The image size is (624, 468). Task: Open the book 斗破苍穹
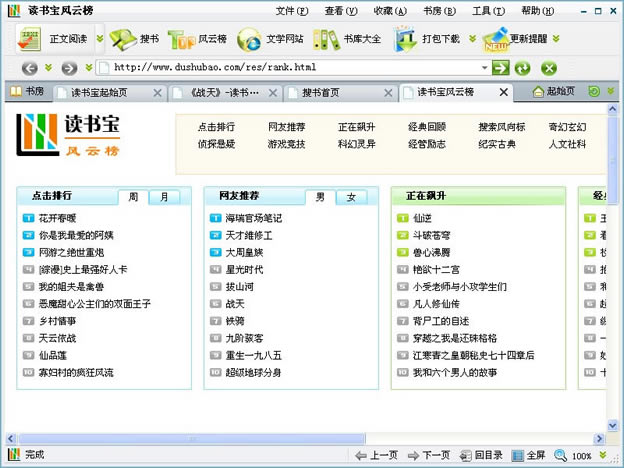[x=431, y=235]
